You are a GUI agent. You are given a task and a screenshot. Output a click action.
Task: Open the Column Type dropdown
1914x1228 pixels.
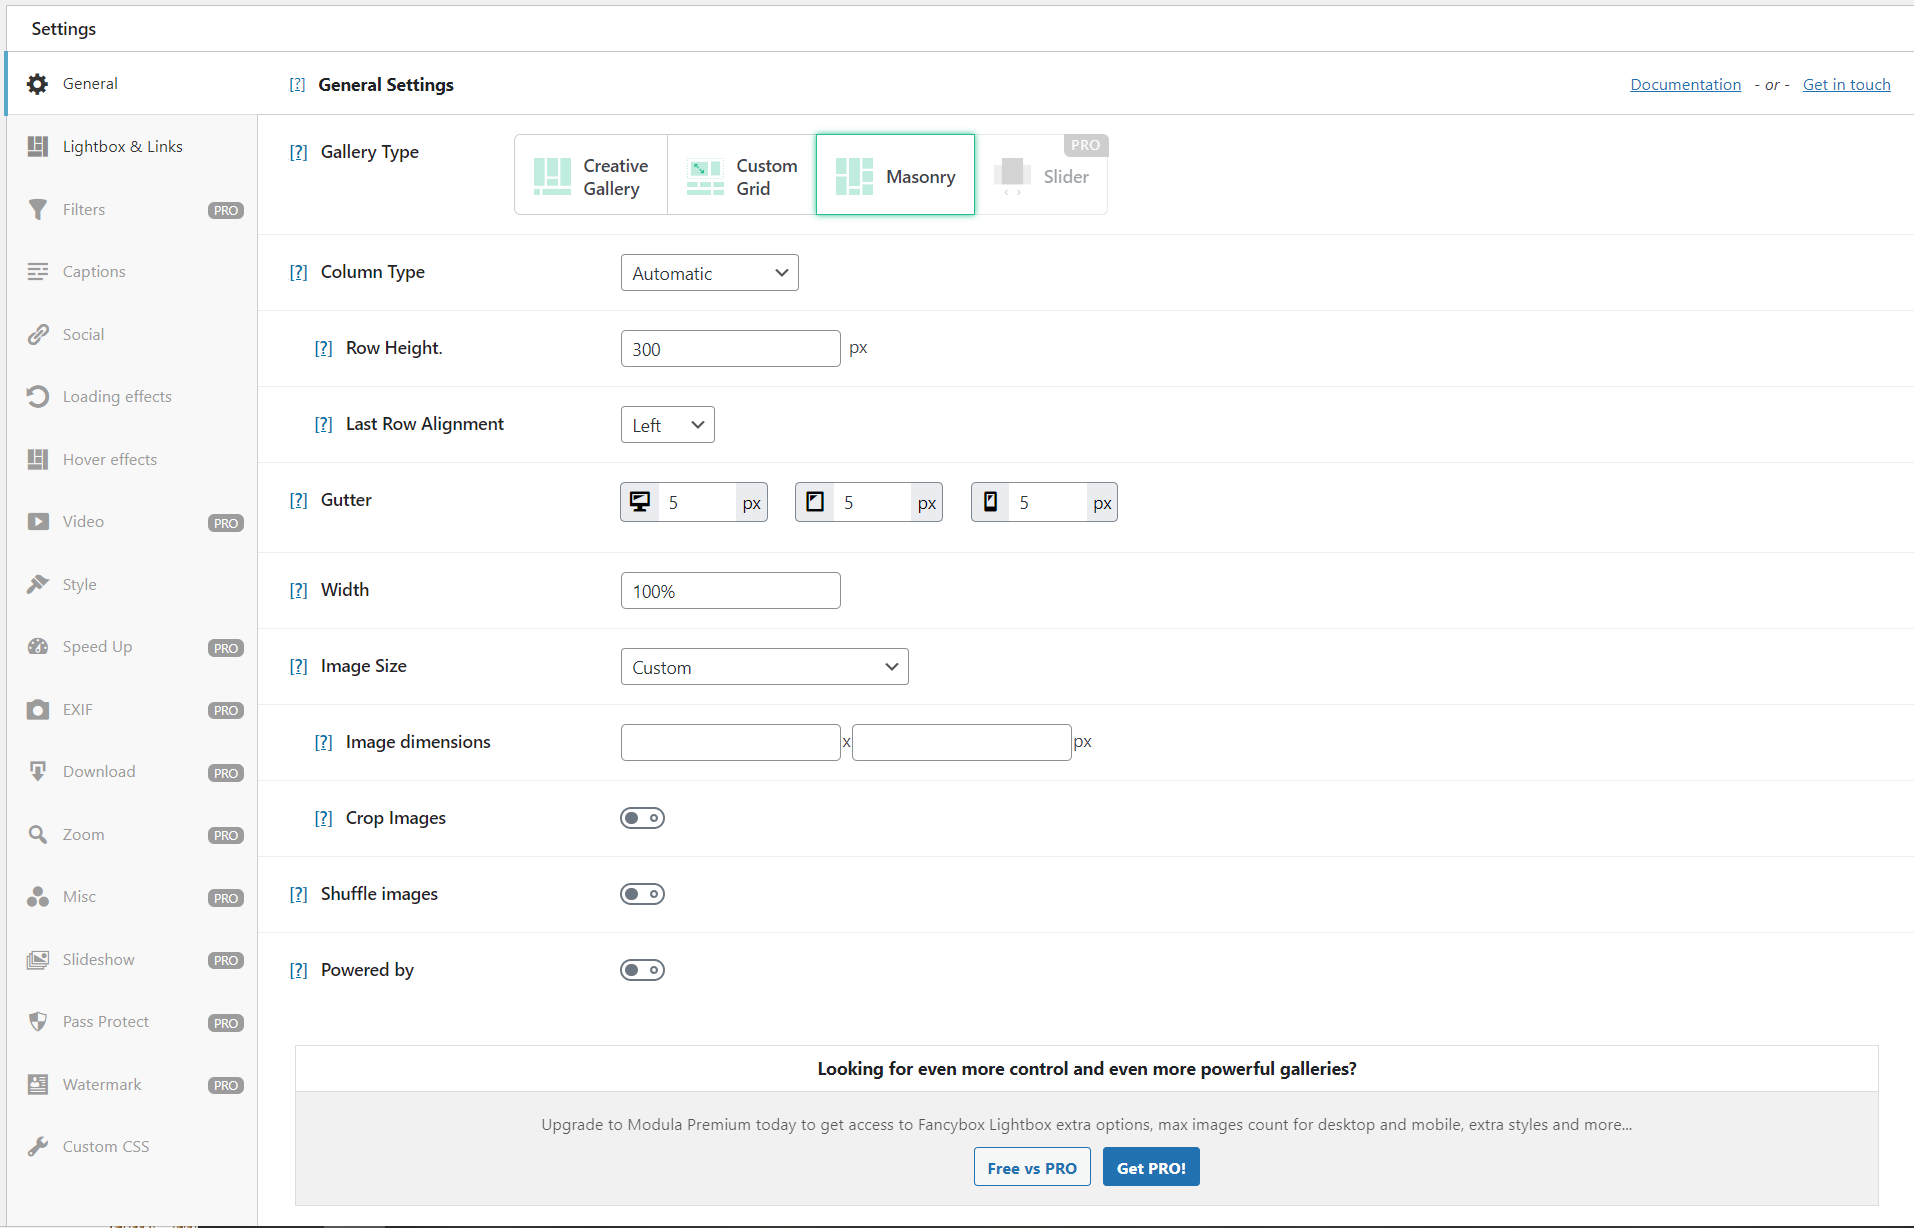(x=709, y=273)
